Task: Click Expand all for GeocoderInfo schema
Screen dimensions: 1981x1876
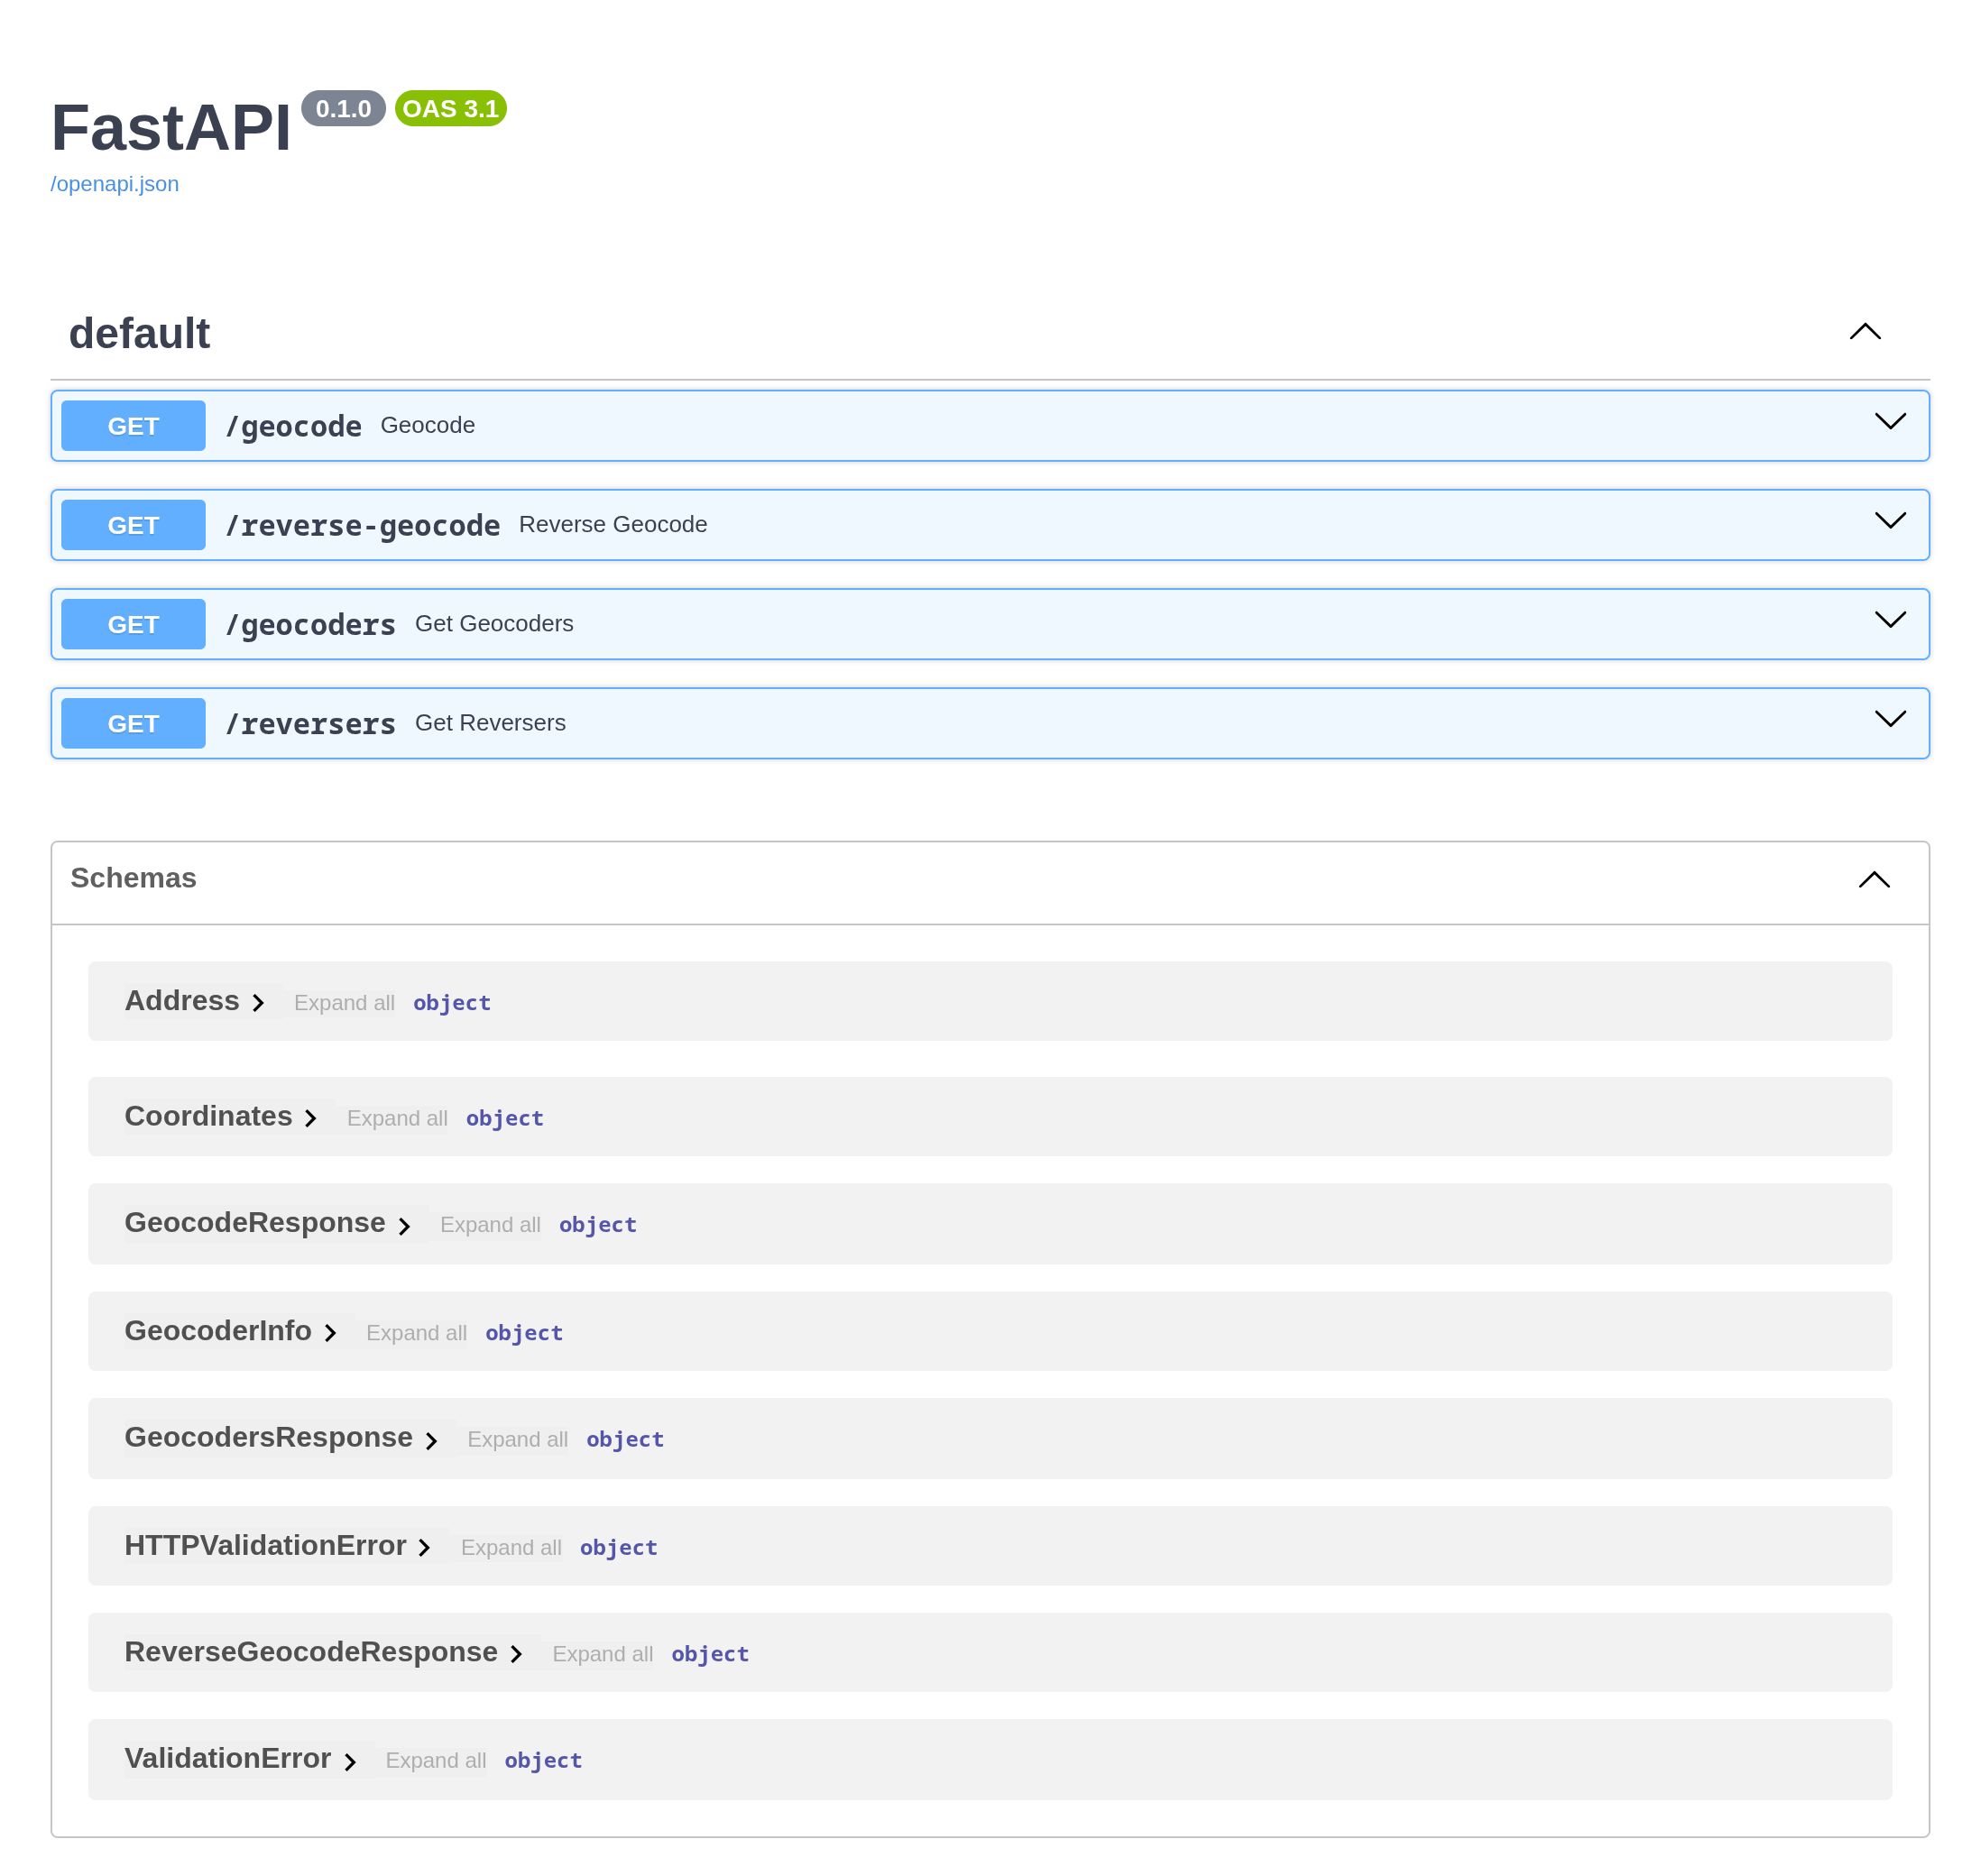Action: tap(416, 1332)
